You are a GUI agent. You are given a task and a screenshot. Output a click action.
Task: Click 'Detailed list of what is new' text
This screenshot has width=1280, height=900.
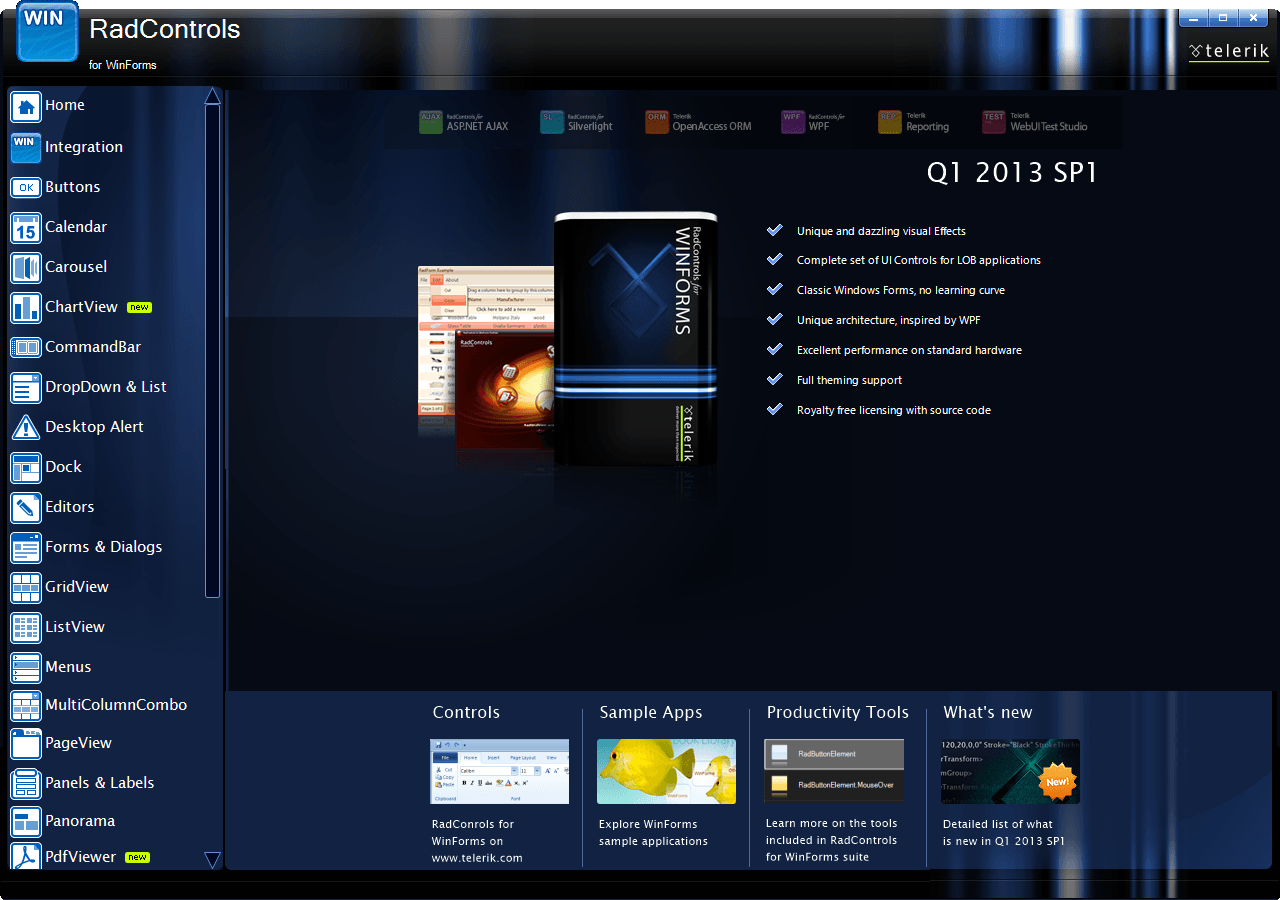point(1004,833)
